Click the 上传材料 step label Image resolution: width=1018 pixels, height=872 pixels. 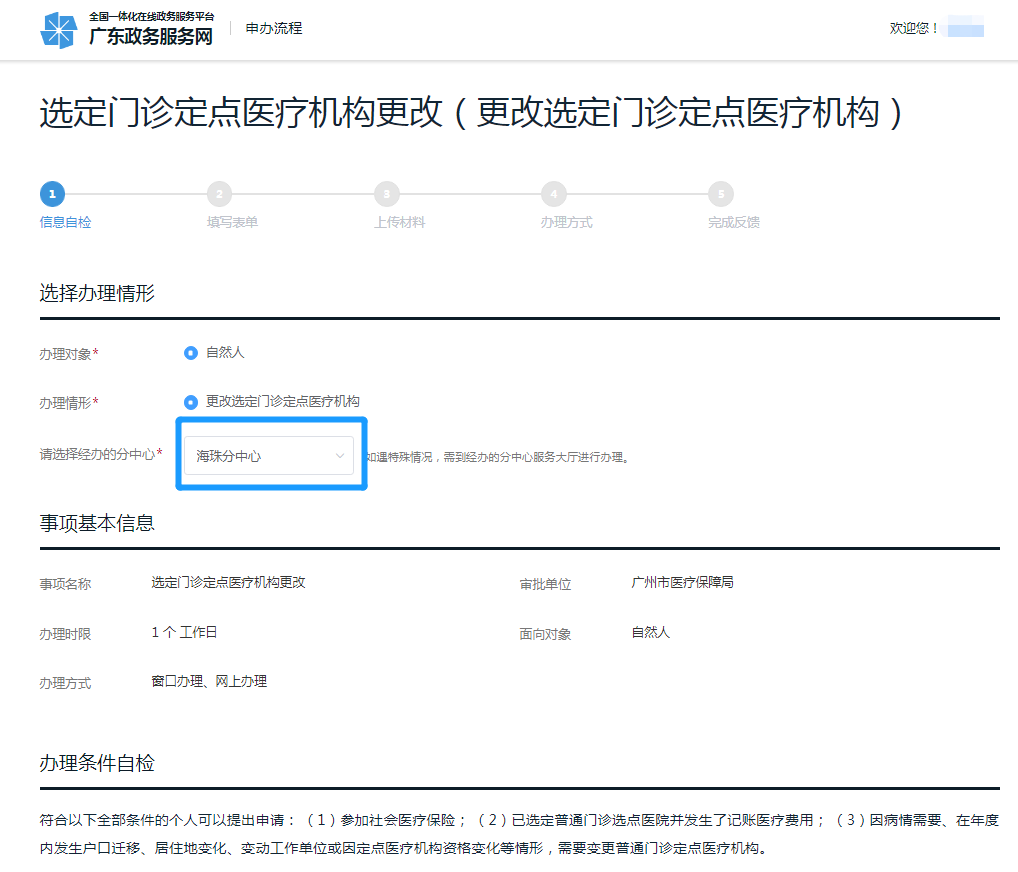[399, 222]
